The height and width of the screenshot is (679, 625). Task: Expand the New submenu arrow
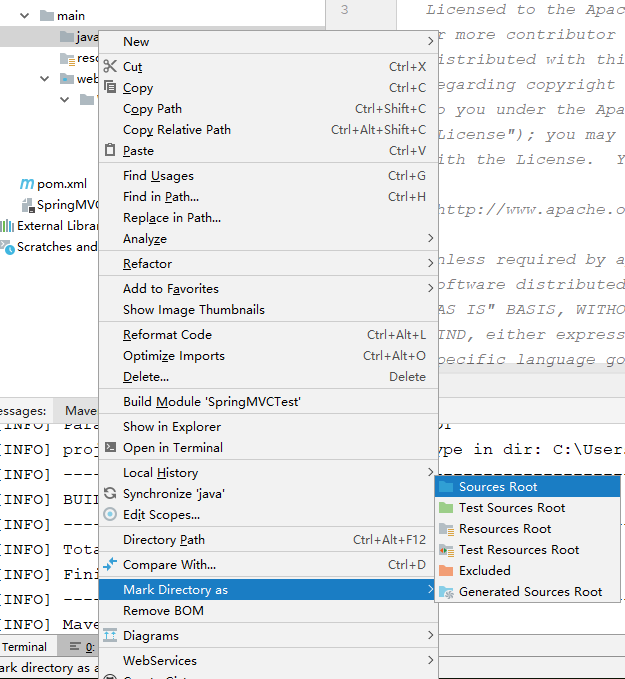click(430, 41)
